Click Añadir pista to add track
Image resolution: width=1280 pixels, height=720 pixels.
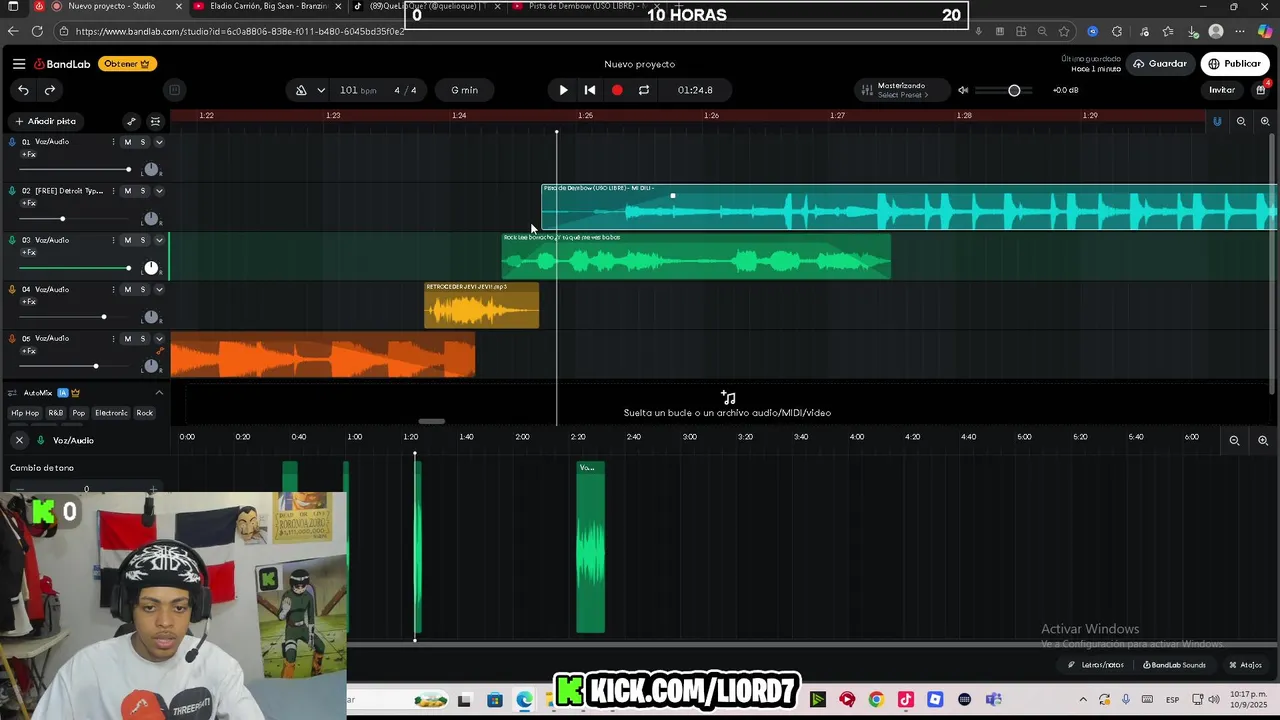pyautogui.click(x=46, y=121)
